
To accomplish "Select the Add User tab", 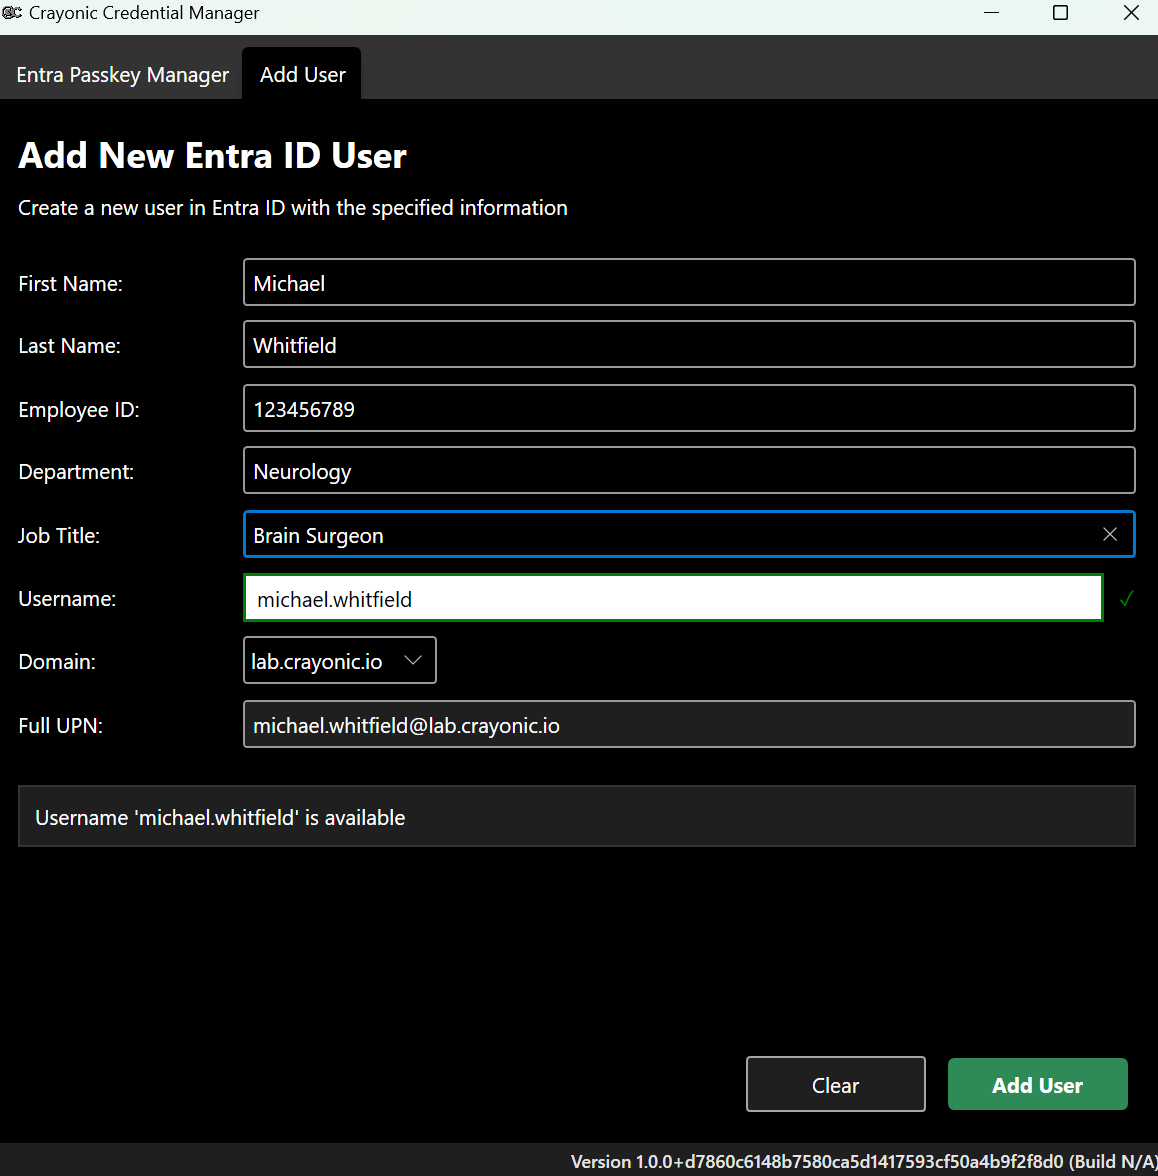I will pyautogui.click(x=302, y=75).
